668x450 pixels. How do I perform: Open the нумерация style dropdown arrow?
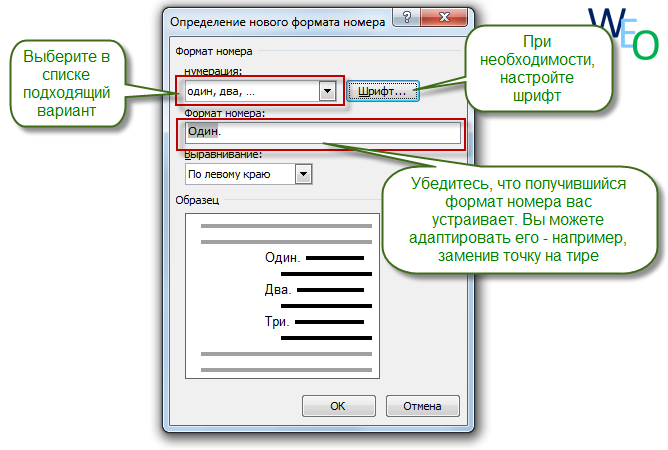click(326, 91)
